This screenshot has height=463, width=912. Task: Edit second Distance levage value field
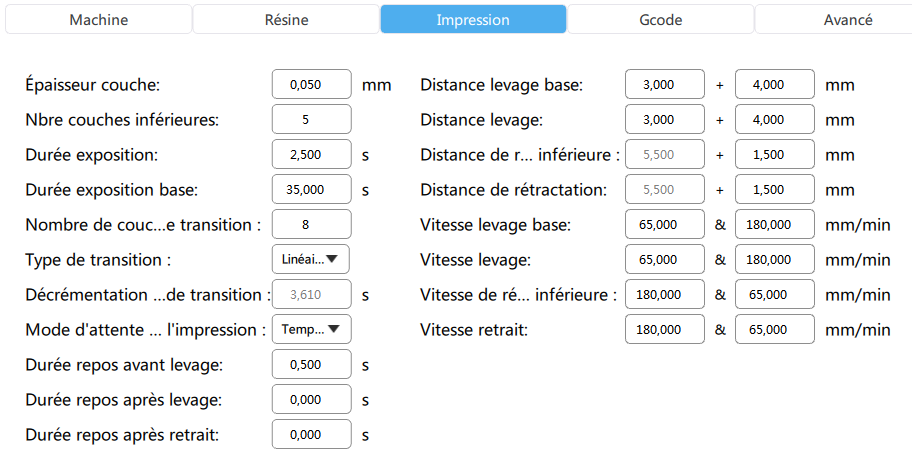[x=775, y=120]
